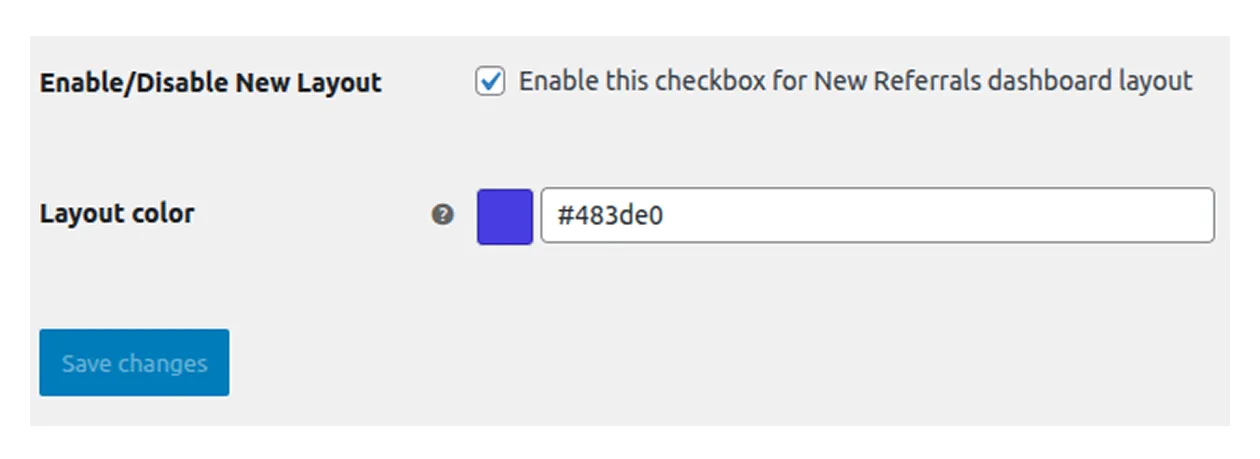The width and height of the screenshot is (1260, 459).
Task: Show help for the Layout color setting
Action: (x=442, y=214)
